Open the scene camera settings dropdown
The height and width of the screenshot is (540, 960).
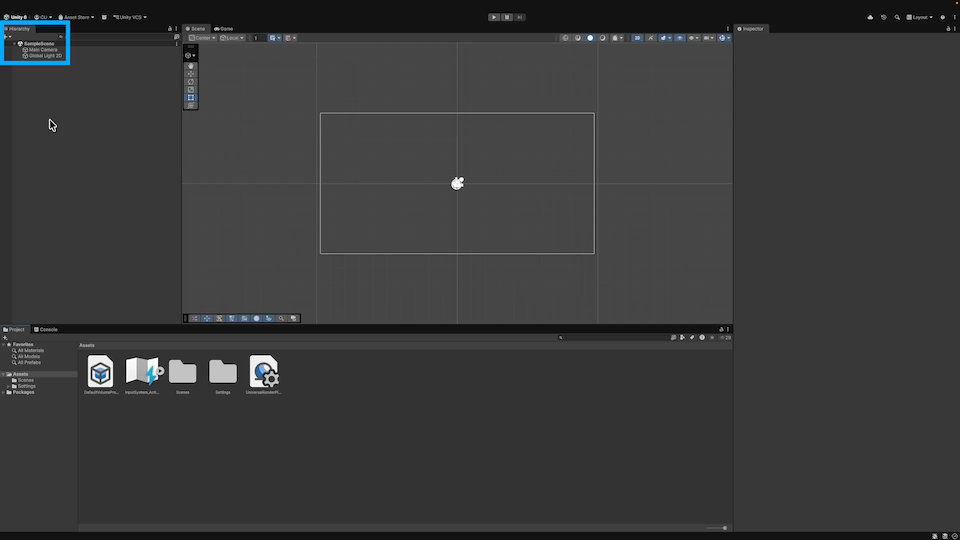coord(708,38)
